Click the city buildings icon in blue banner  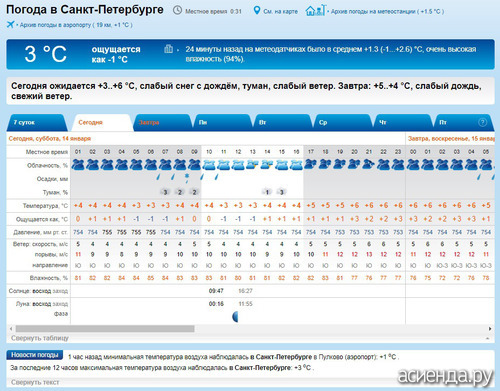pos(168,49)
